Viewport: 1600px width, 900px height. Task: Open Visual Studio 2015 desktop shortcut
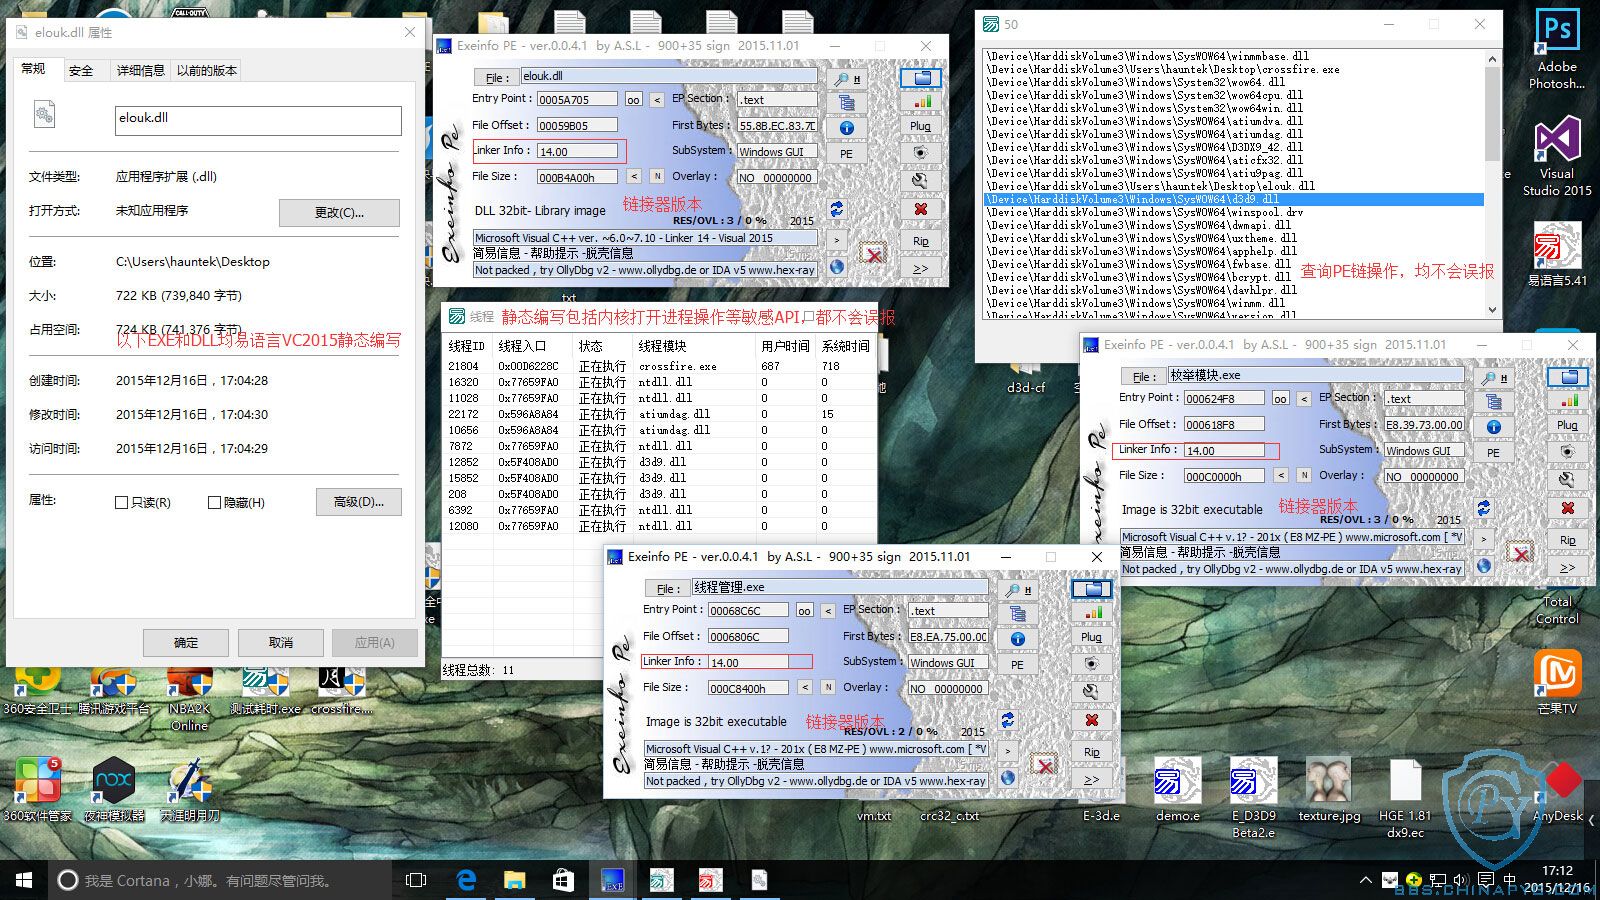[1557, 155]
